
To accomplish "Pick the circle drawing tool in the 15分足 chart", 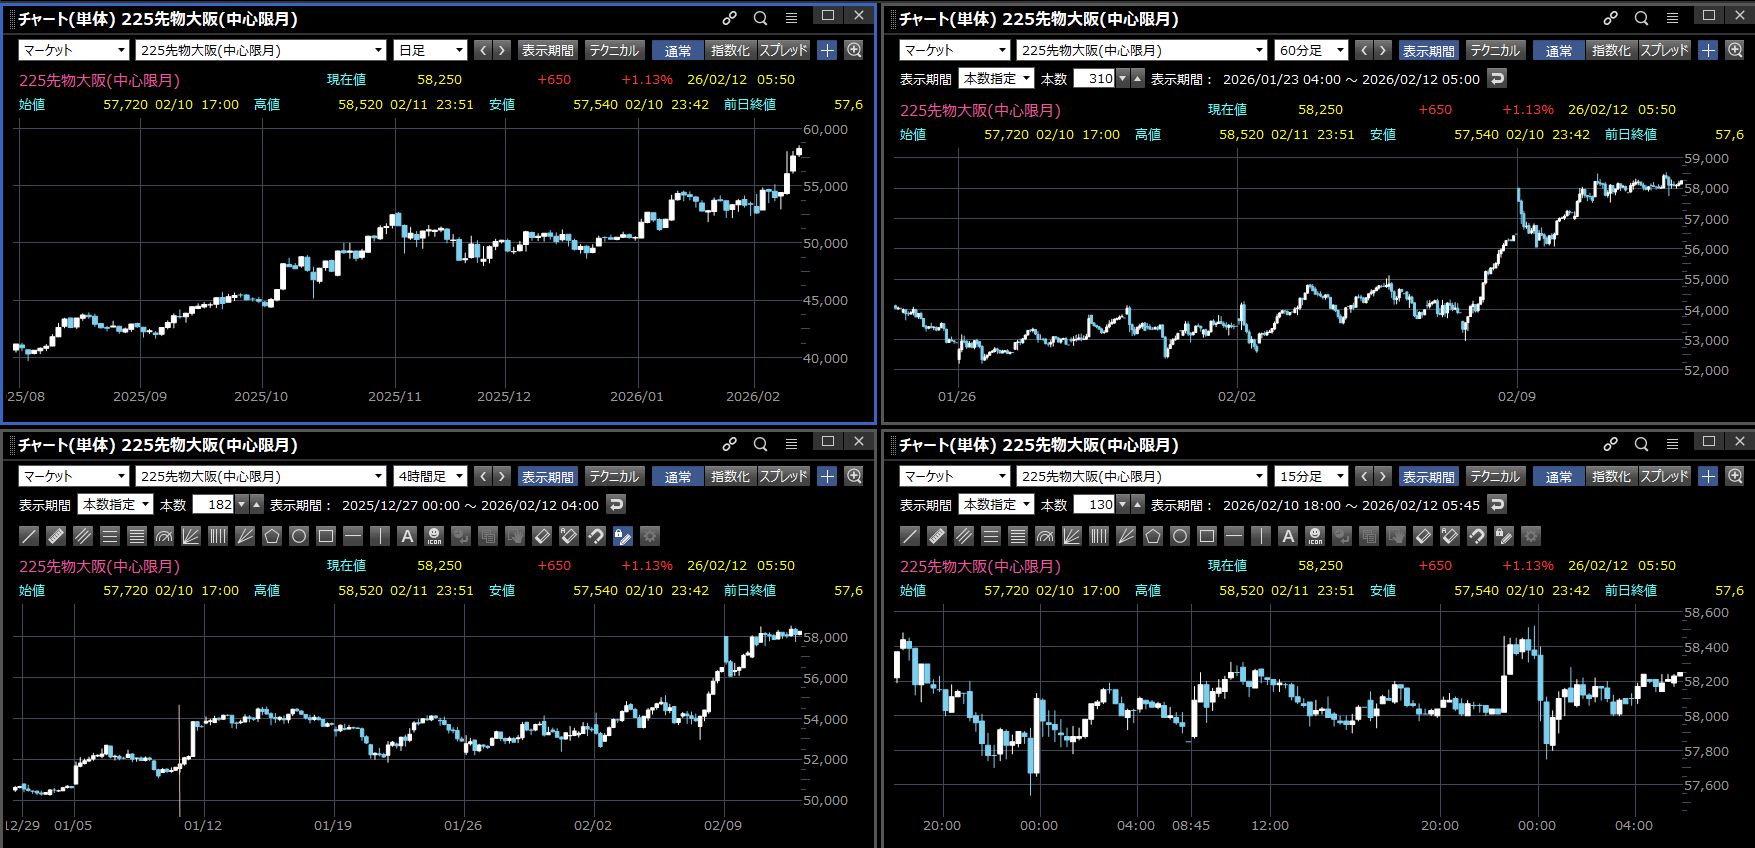I will (x=1180, y=536).
